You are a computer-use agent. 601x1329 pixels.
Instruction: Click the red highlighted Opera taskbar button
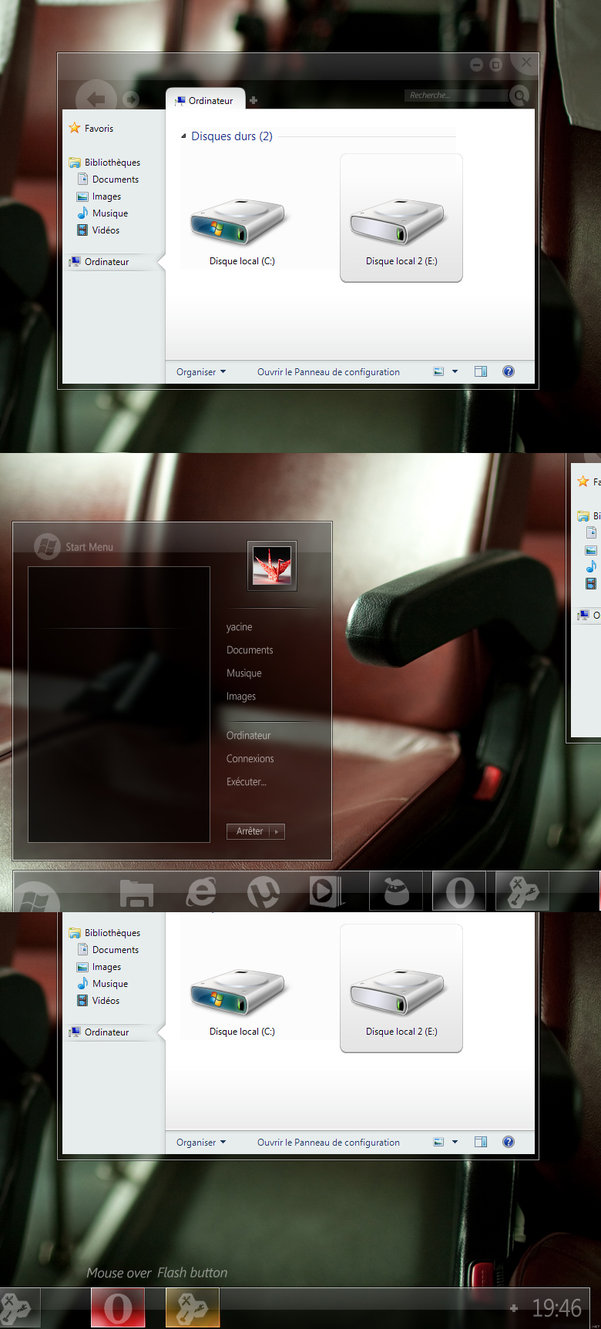118,1308
